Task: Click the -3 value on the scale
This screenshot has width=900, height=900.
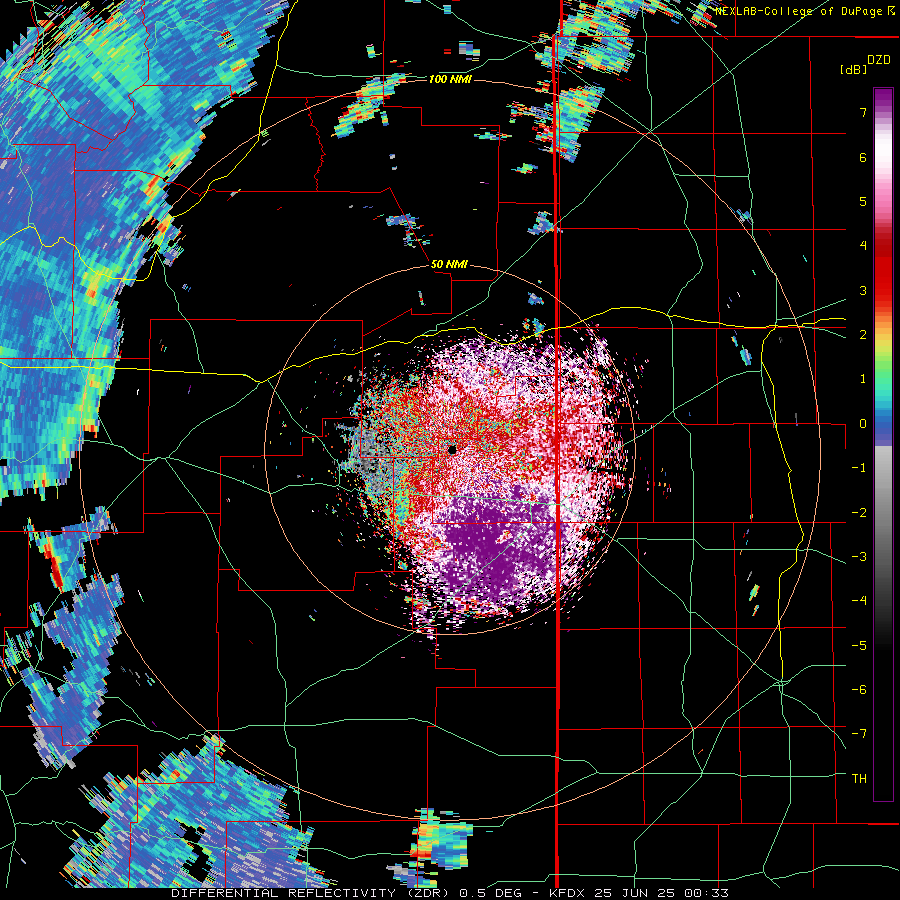Action: (859, 557)
